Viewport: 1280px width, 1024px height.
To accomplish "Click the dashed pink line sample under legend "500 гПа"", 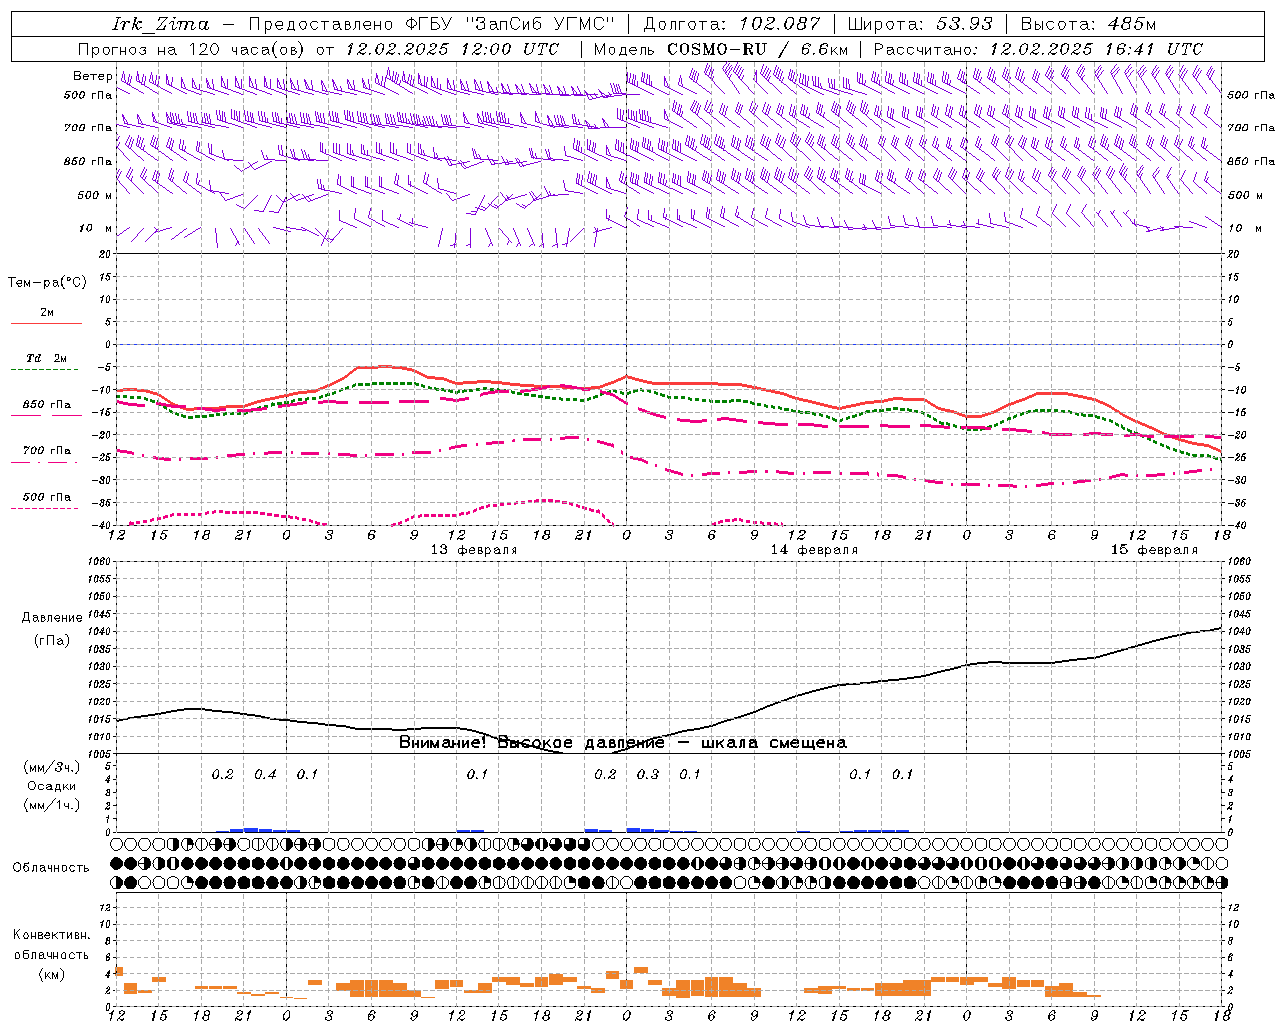I will 45,509.
